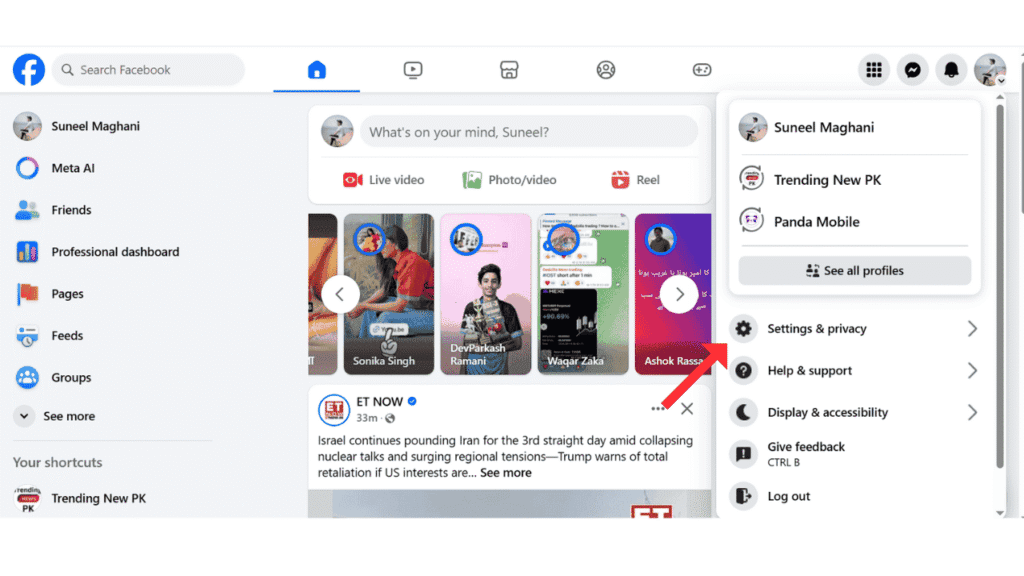
Task: Advance the stories carousel with right arrow
Action: click(x=679, y=294)
